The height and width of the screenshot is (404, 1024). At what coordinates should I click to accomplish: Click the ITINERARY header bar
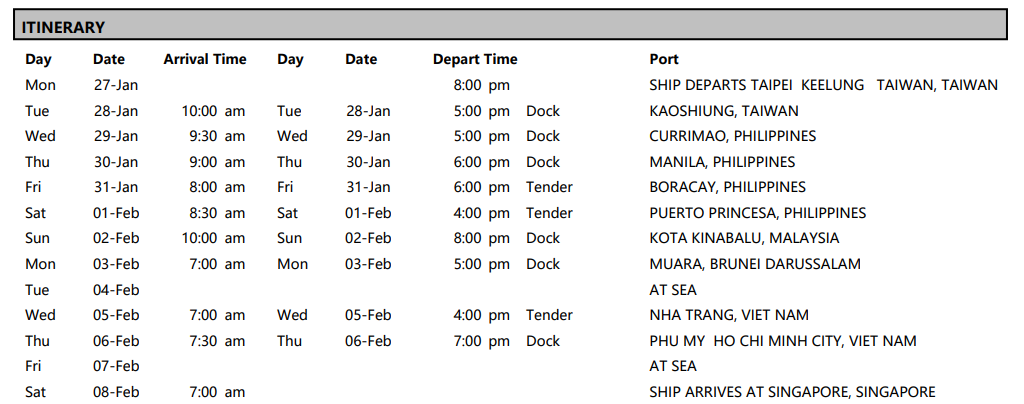pyautogui.click(x=510, y=27)
